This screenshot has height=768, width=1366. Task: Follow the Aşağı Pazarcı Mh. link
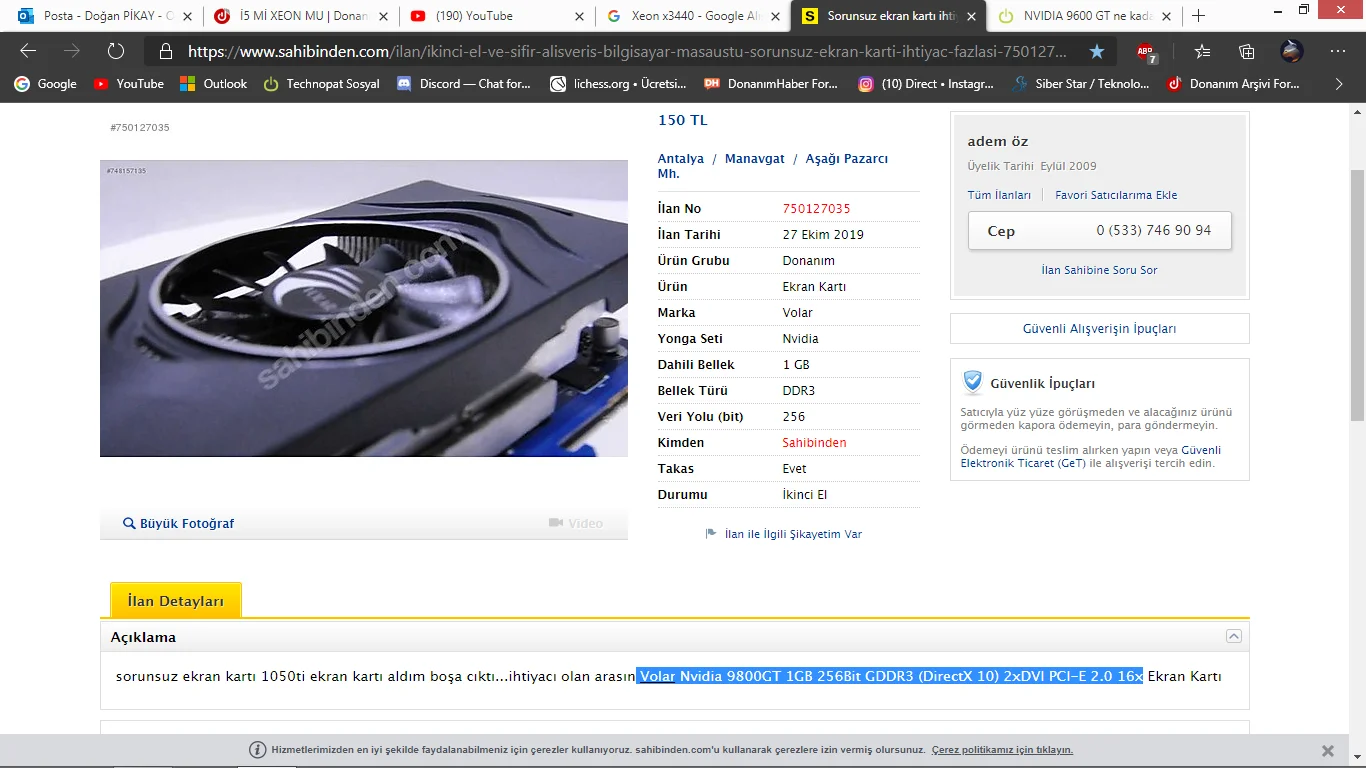[x=773, y=166]
